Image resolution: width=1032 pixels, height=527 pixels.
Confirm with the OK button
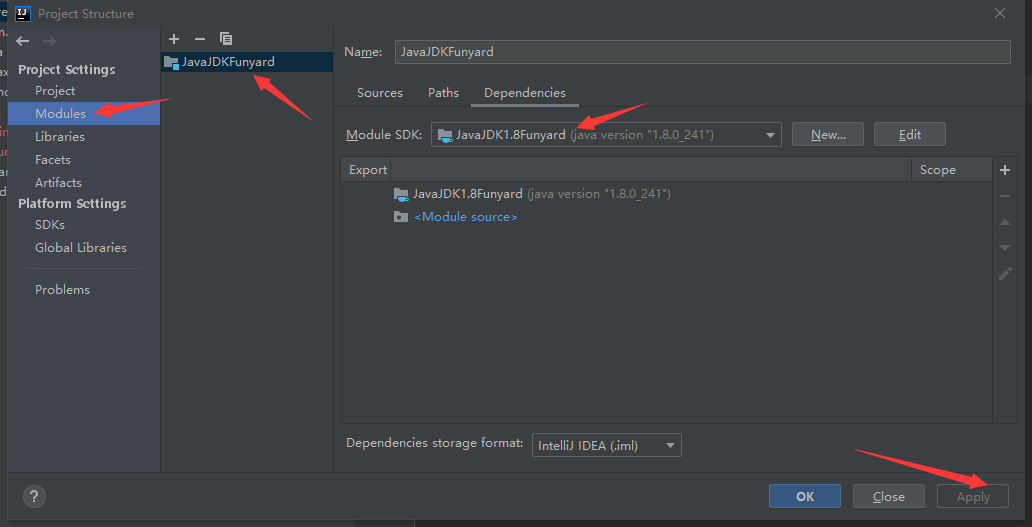[x=805, y=497]
